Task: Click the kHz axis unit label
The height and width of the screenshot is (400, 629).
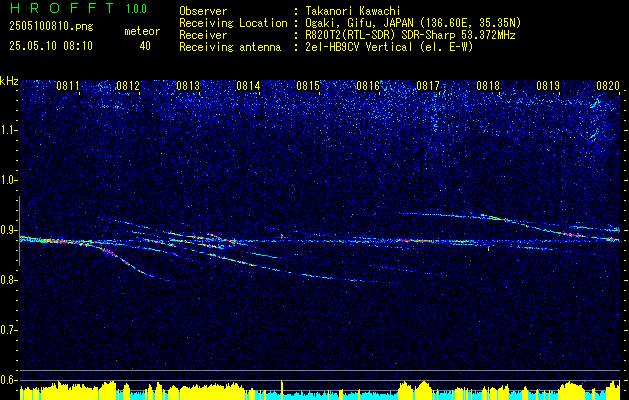Action: click(9, 81)
